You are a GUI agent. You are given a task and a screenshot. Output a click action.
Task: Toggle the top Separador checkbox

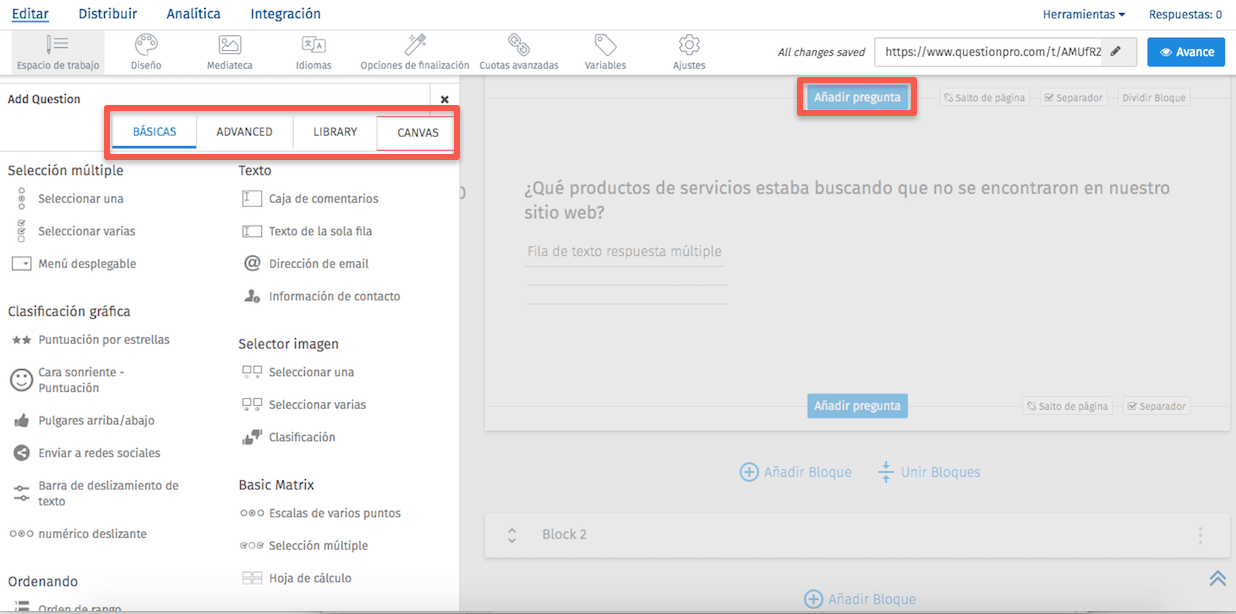tap(1073, 98)
